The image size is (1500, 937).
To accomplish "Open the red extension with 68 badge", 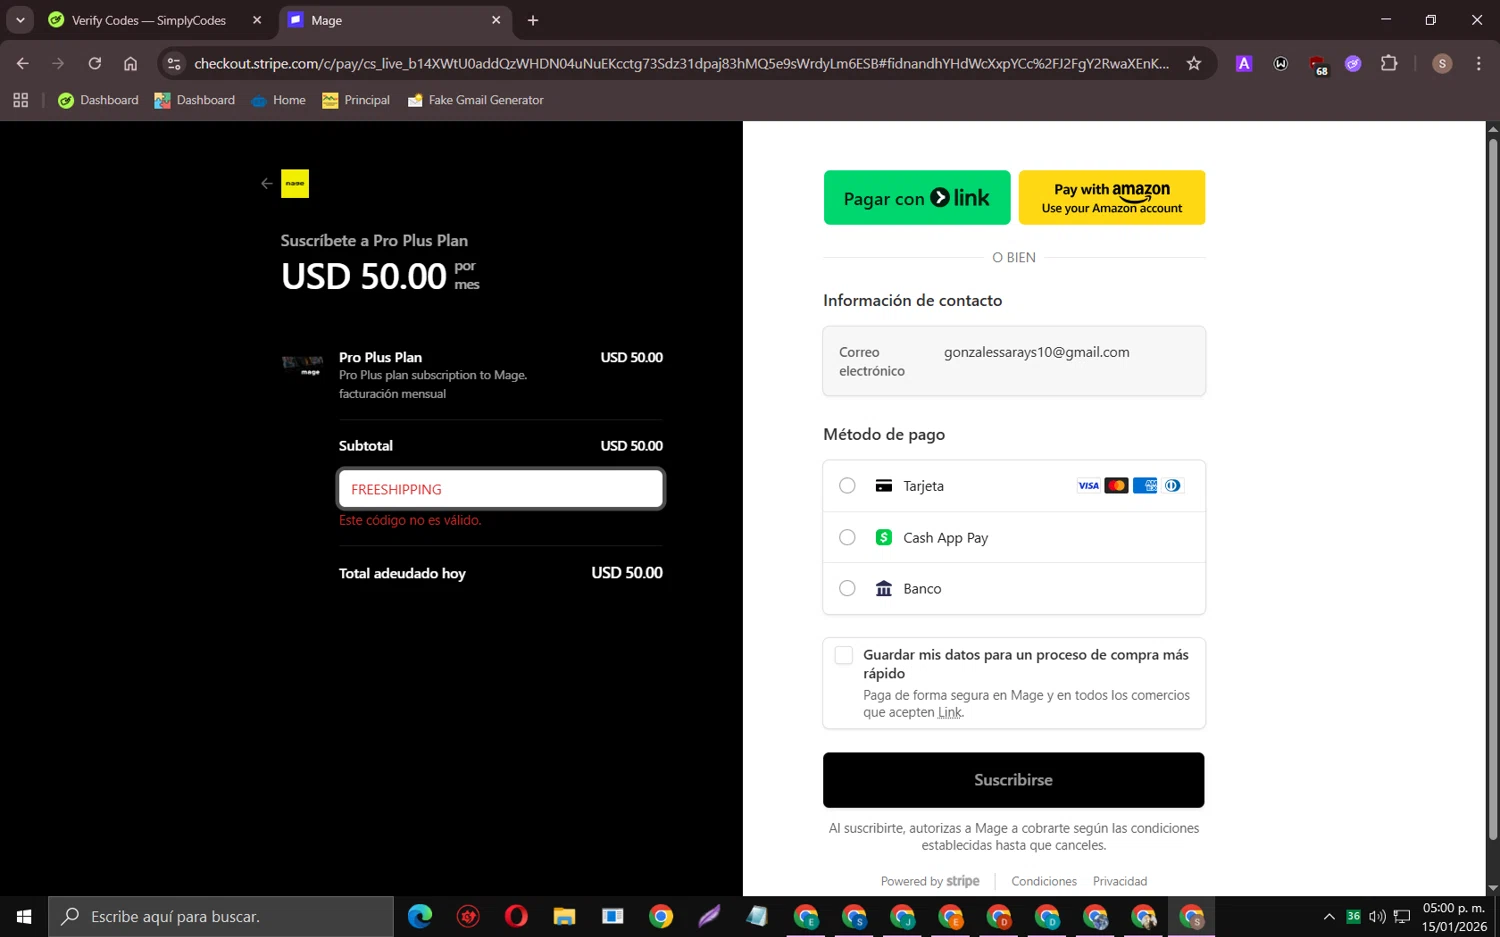I will click(1318, 65).
